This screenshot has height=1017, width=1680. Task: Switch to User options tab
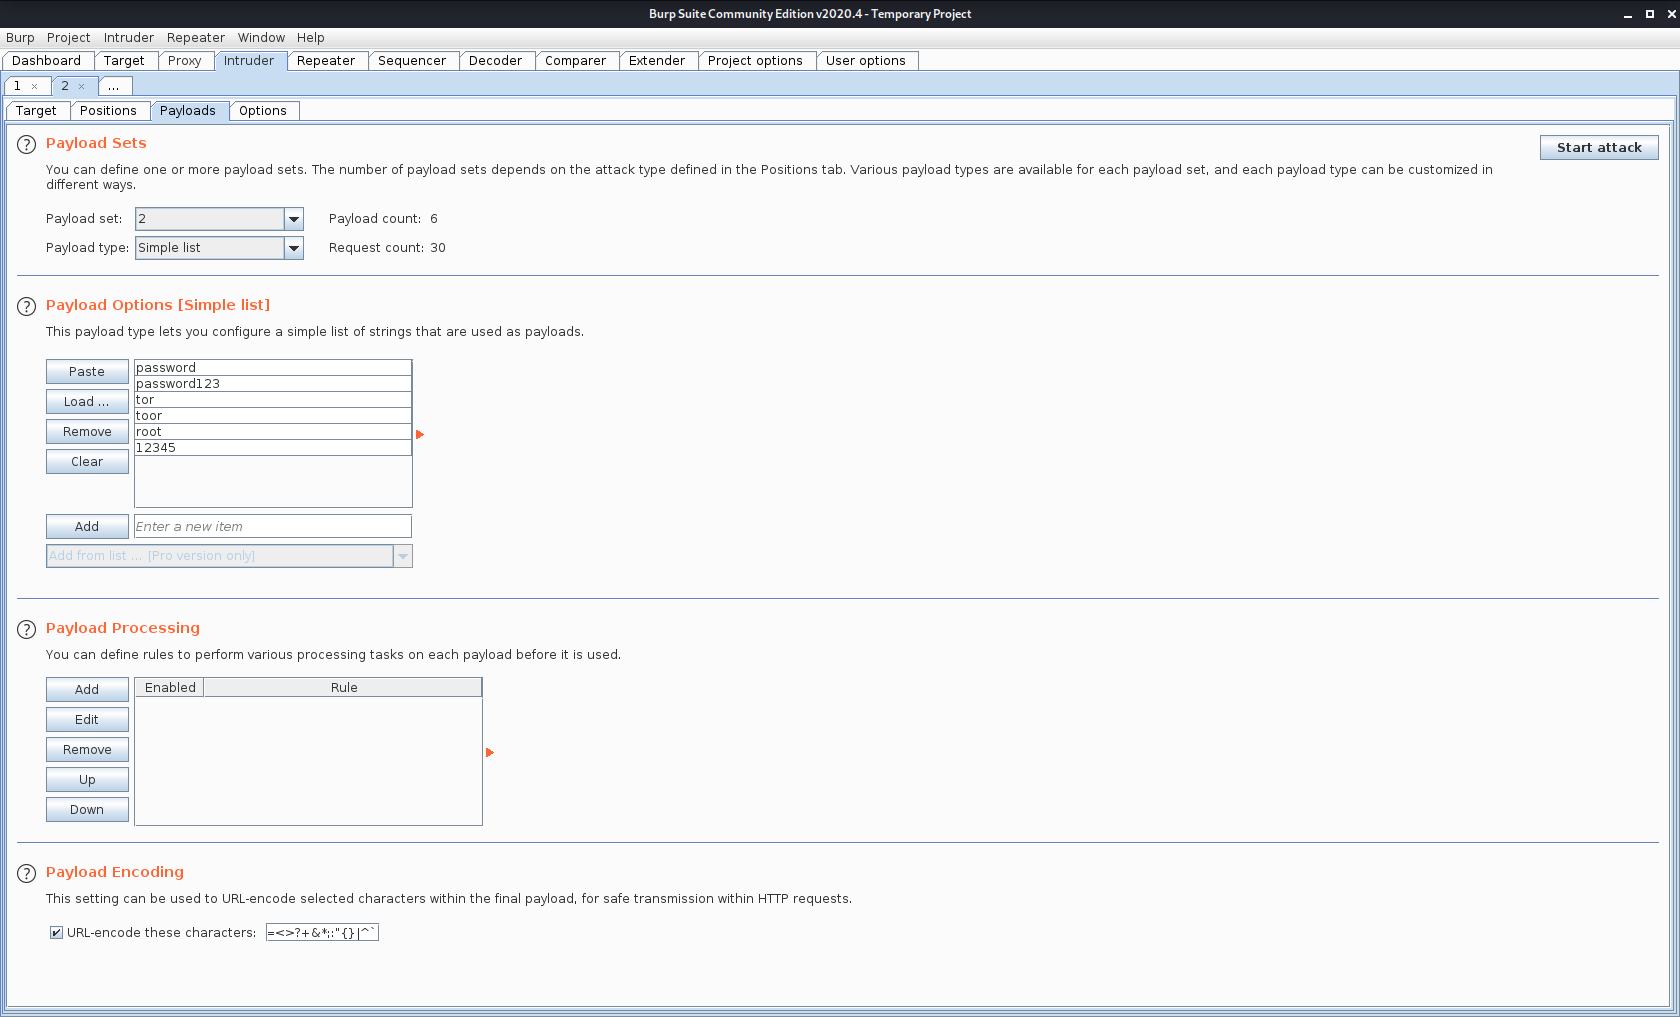point(866,61)
